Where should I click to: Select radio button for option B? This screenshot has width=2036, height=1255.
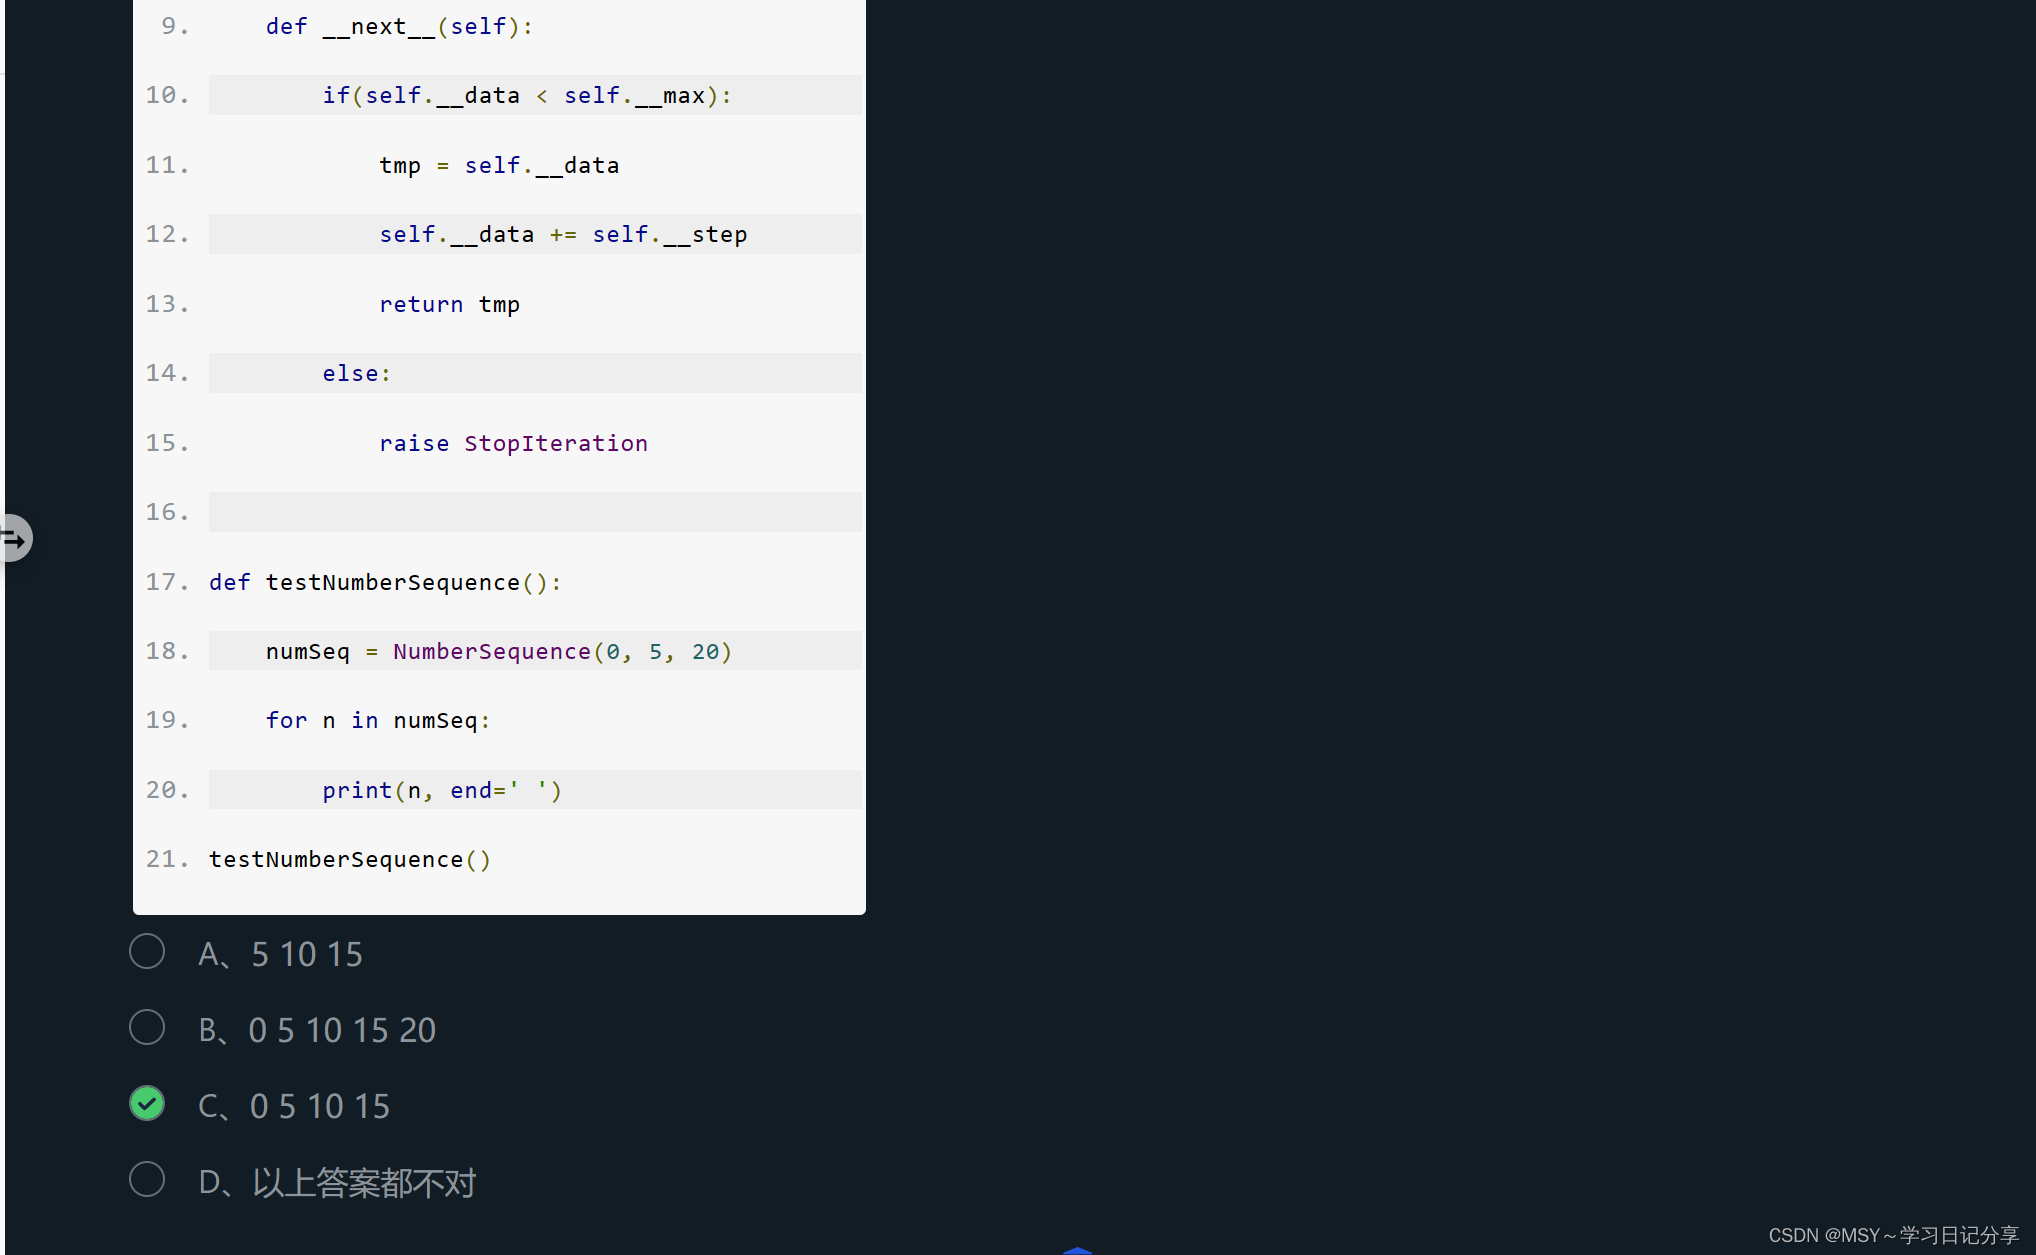coord(147,1027)
